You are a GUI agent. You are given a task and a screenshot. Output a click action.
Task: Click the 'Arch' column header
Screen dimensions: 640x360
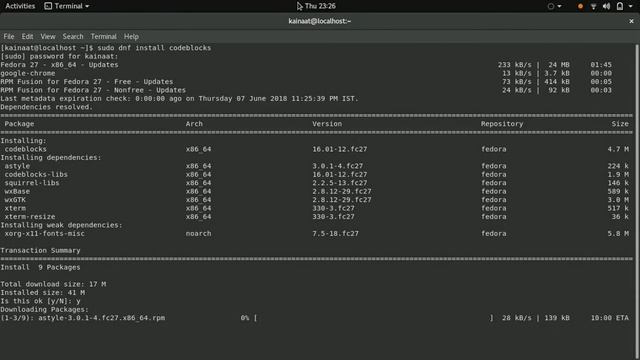194,124
